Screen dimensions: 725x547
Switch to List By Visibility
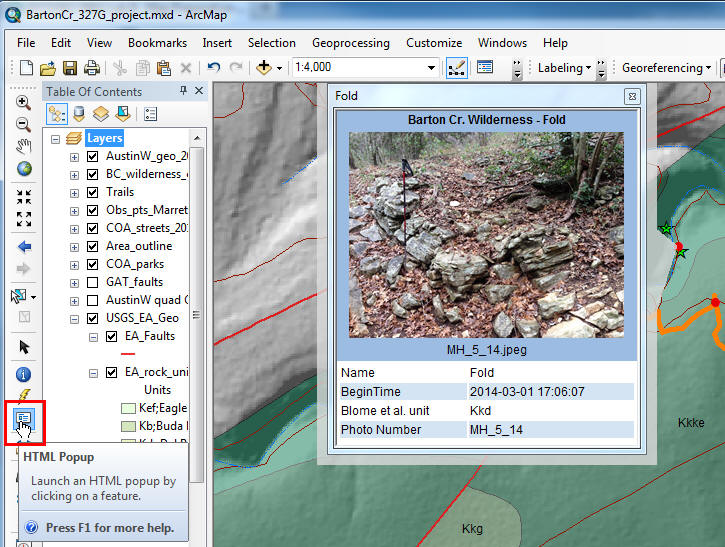(x=101, y=113)
